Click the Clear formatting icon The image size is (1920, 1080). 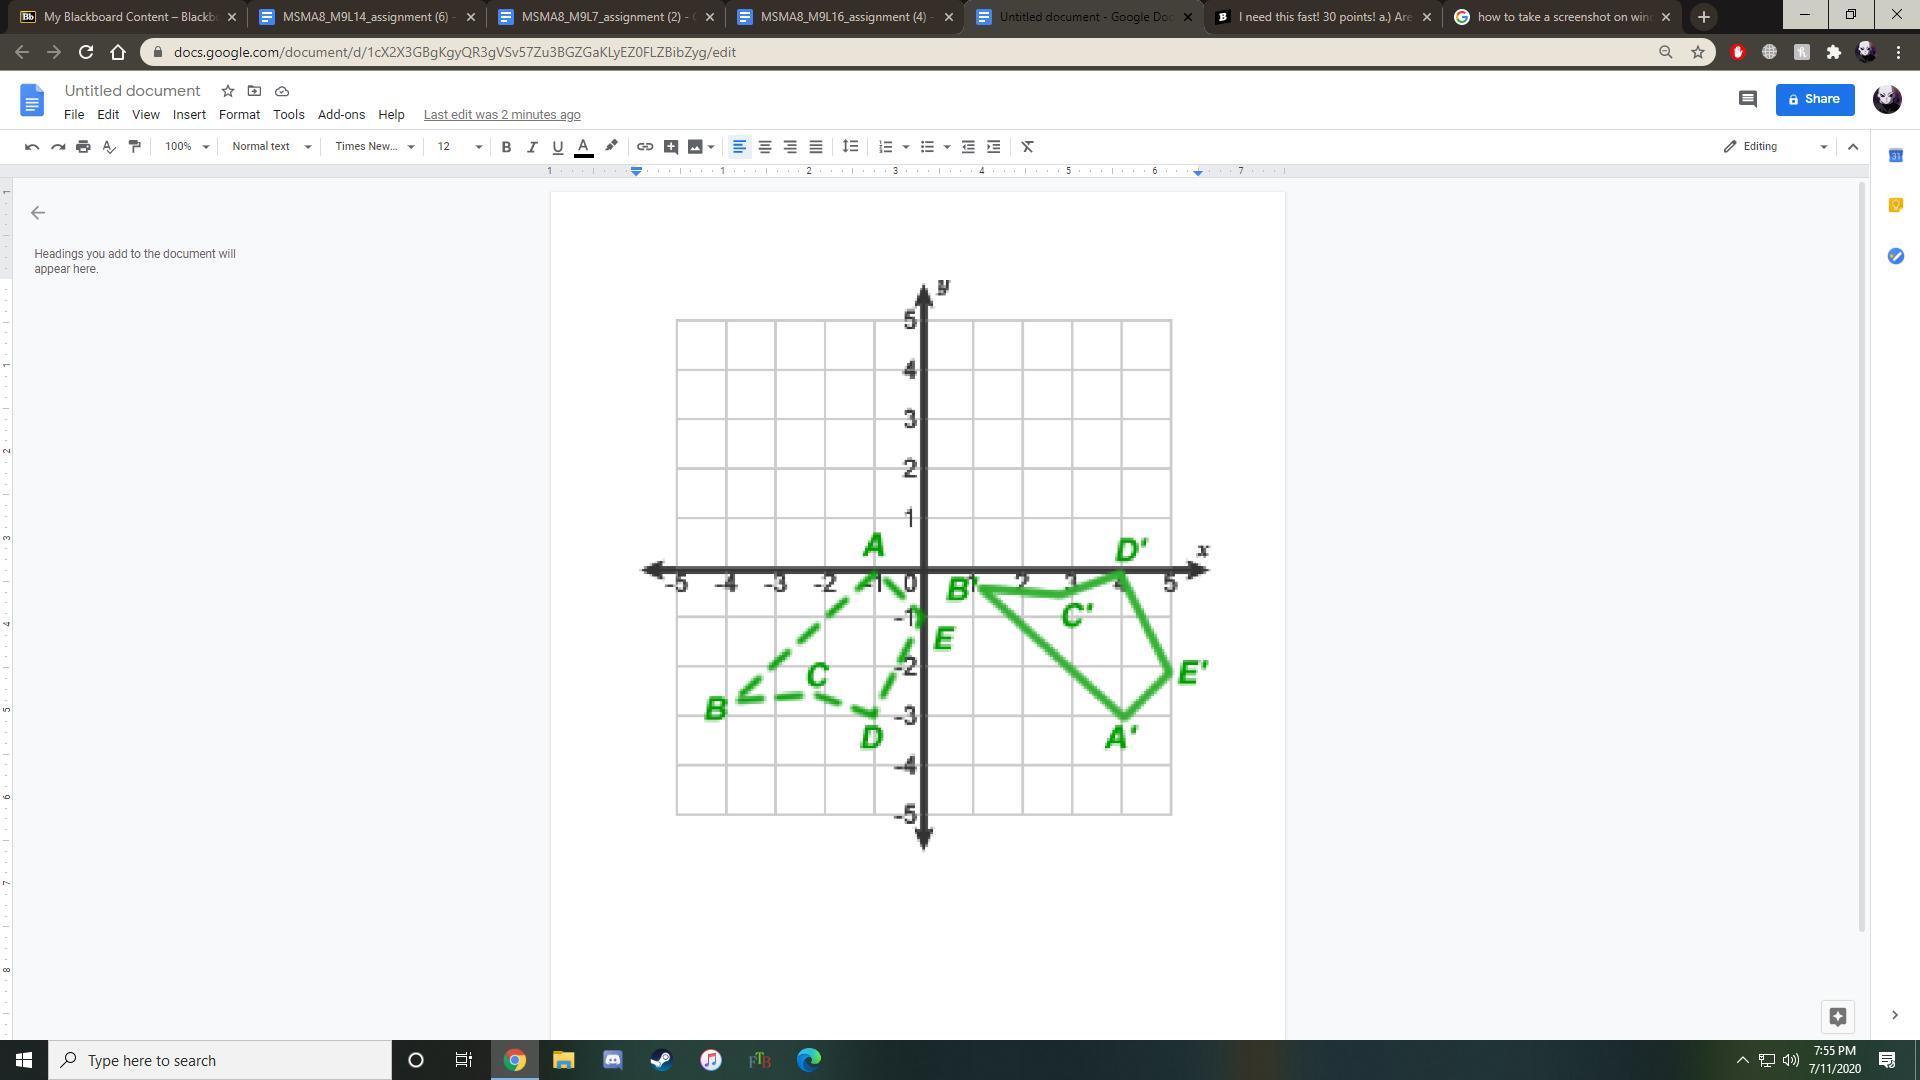pos(1027,147)
